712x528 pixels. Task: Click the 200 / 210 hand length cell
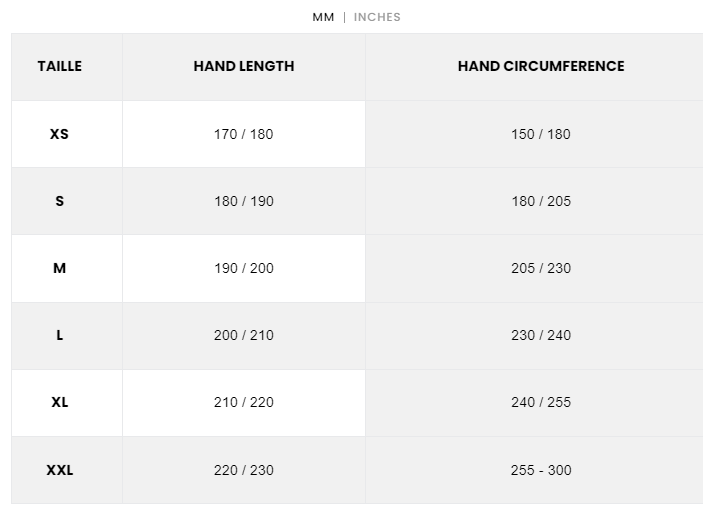point(244,335)
